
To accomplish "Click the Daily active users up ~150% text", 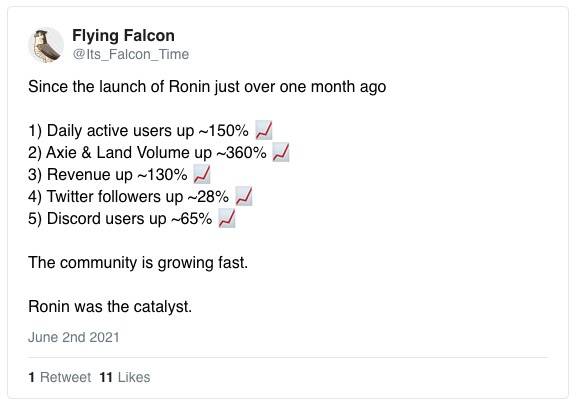I will [138, 131].
